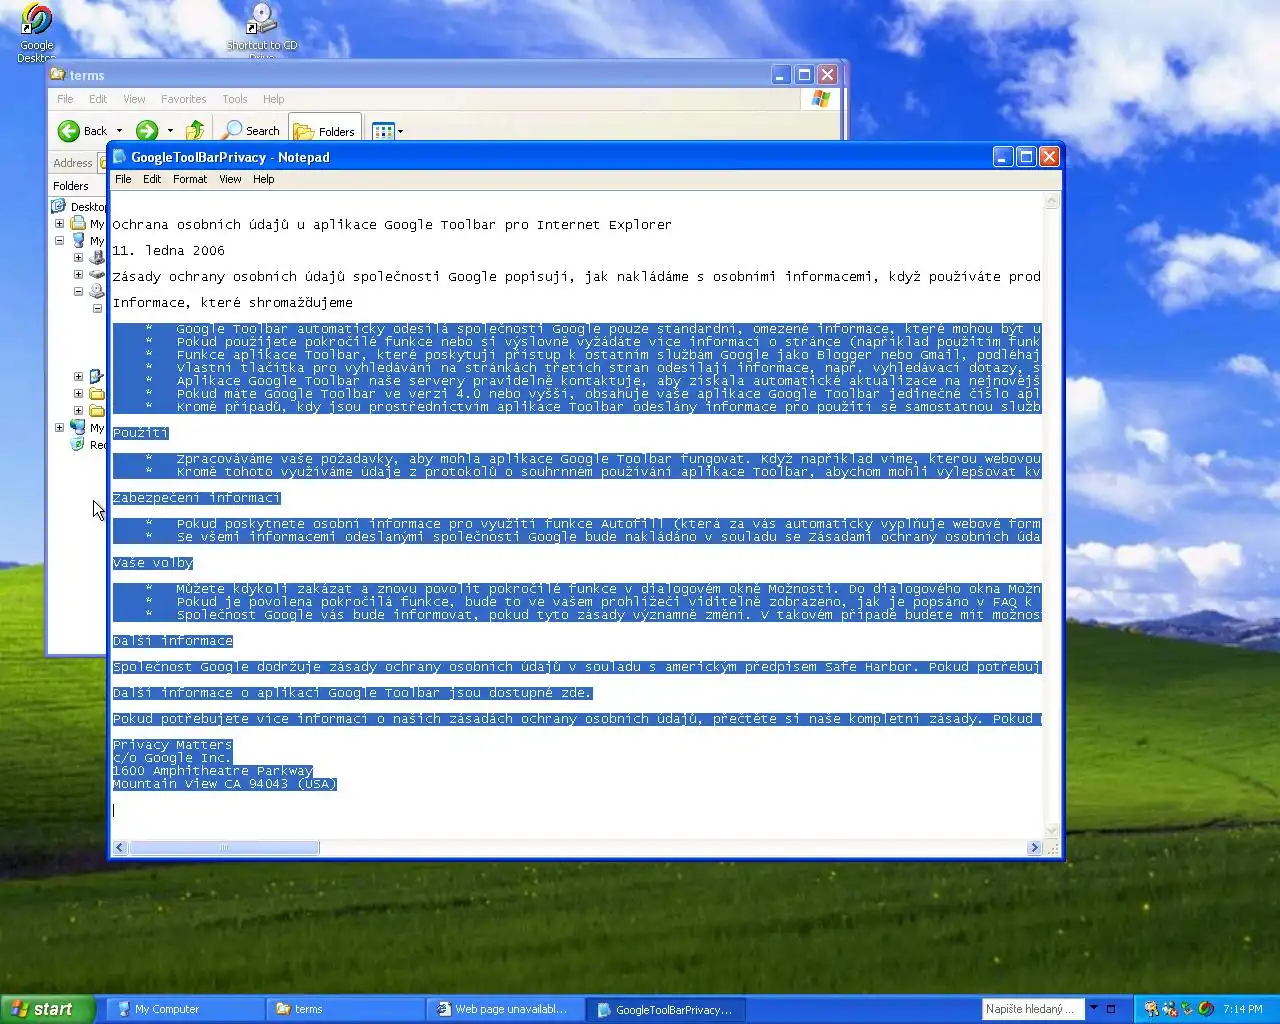Viewport: 1280px width, 1024px height.
Task: Collapse the My Computer tree node
Action: [x=59, y=241]
